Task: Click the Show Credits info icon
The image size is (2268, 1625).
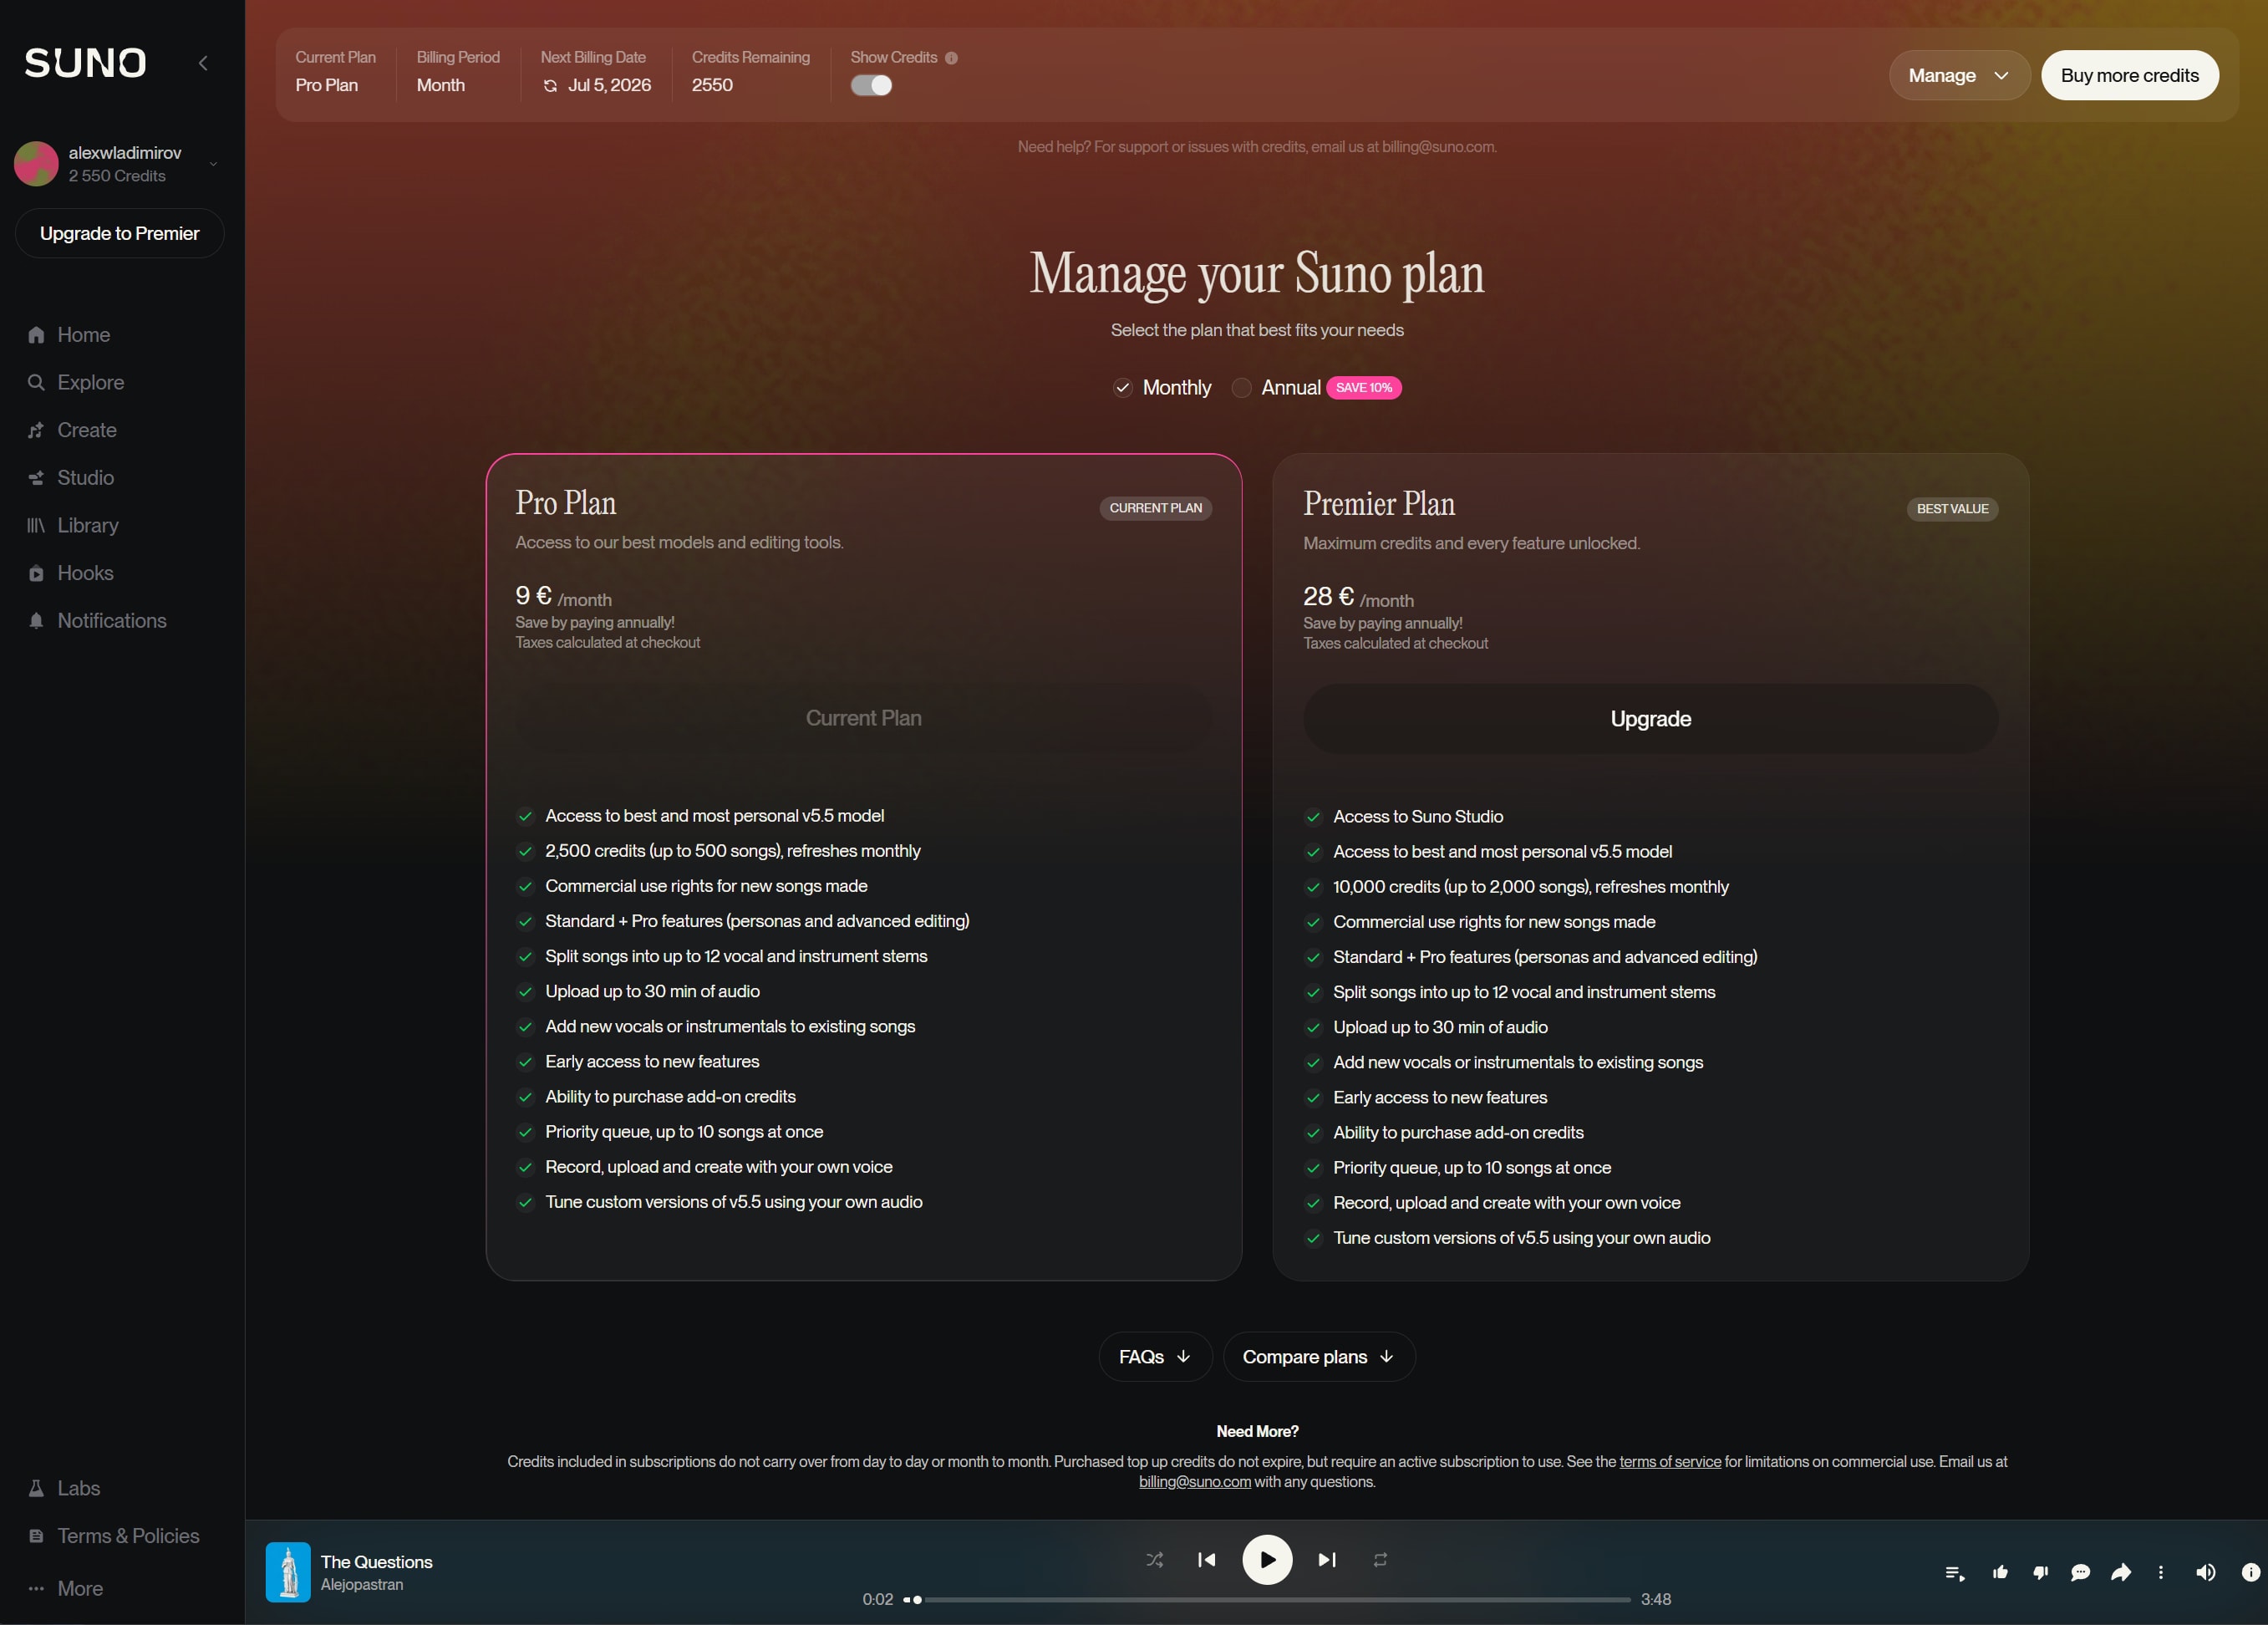Action: point(951,58)
